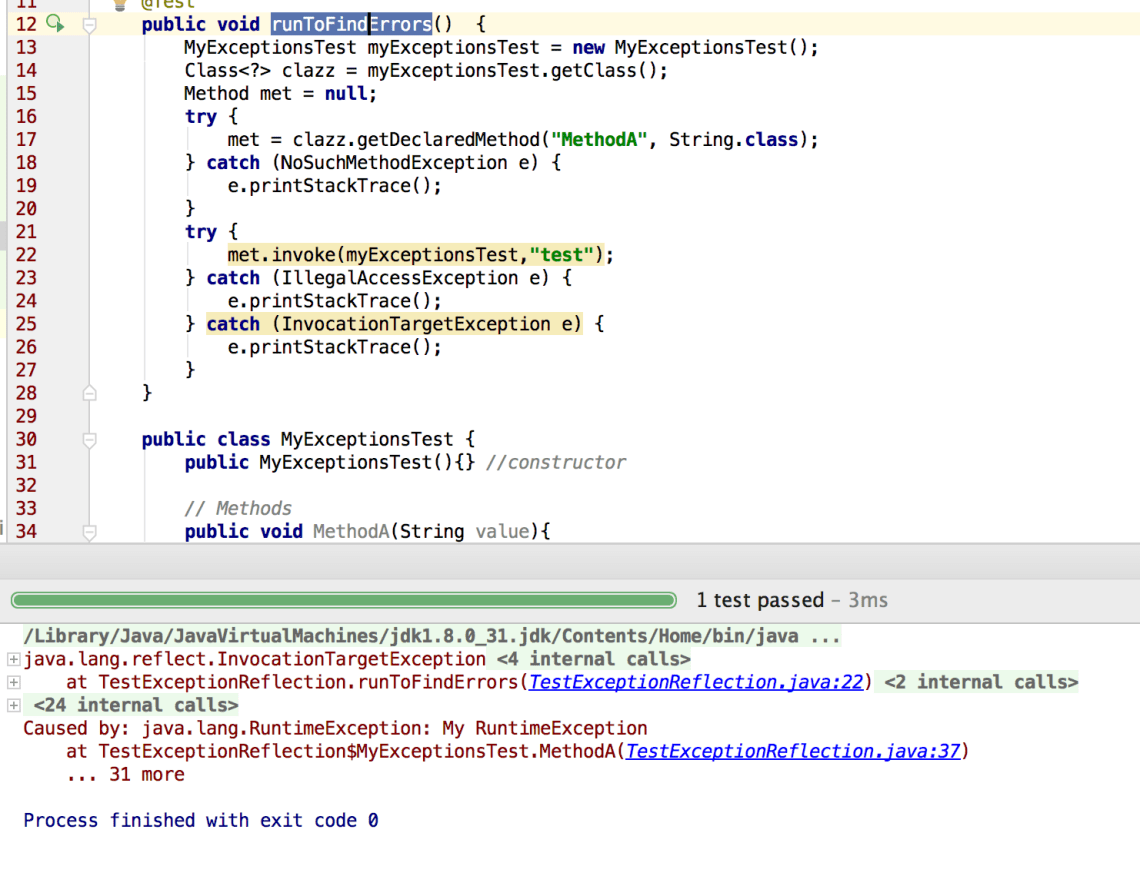Click the highlighted runToFindErrors method name
Viewport: 1140px width, 876px height.
[351, 24]
